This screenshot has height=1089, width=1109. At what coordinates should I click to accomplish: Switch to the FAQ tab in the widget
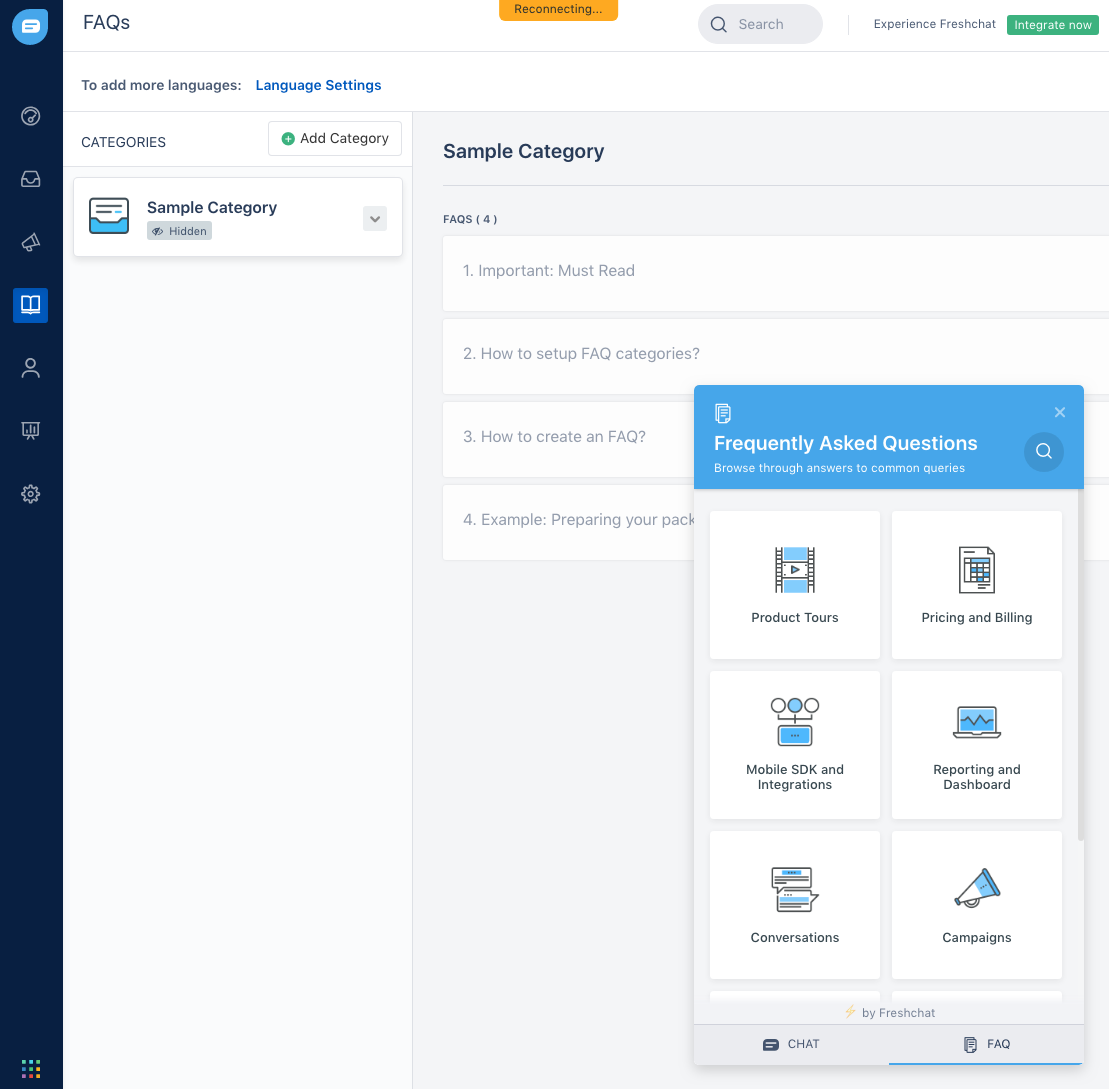(986, 1044)
